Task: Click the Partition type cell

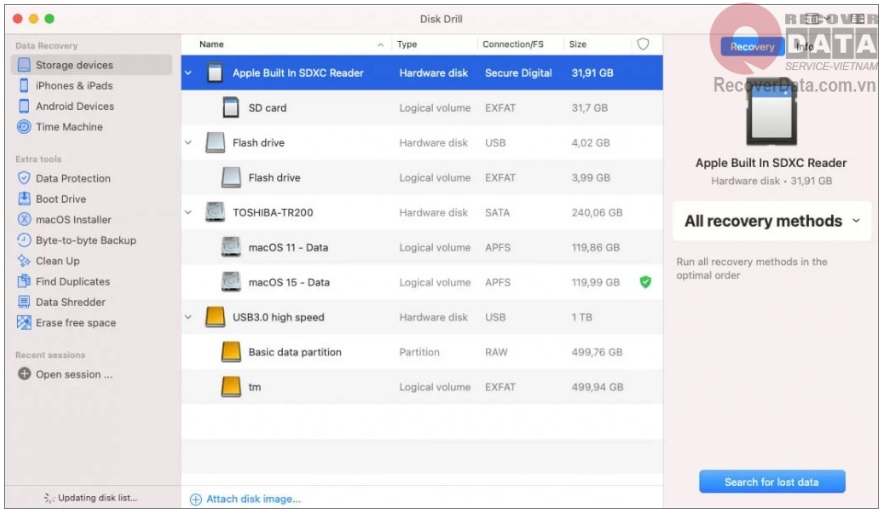Action: pyautogui.click(x=419, y=352)
